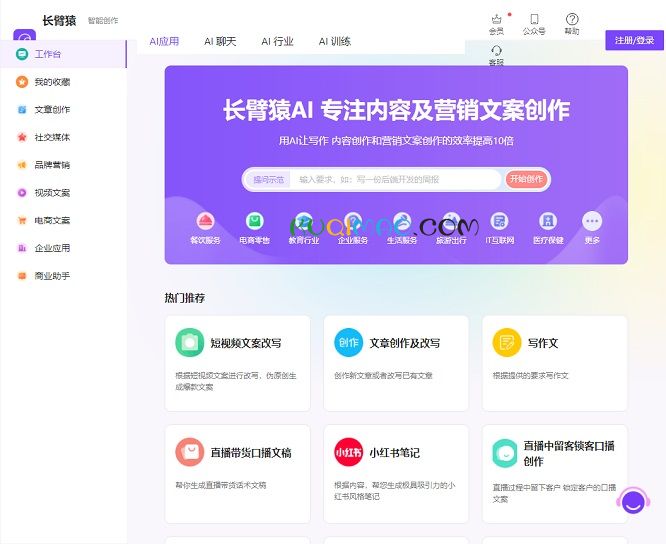Open the 直播带货口播文稿 card title
Viewport: 666px width, 544px height.
coord(251,453)
